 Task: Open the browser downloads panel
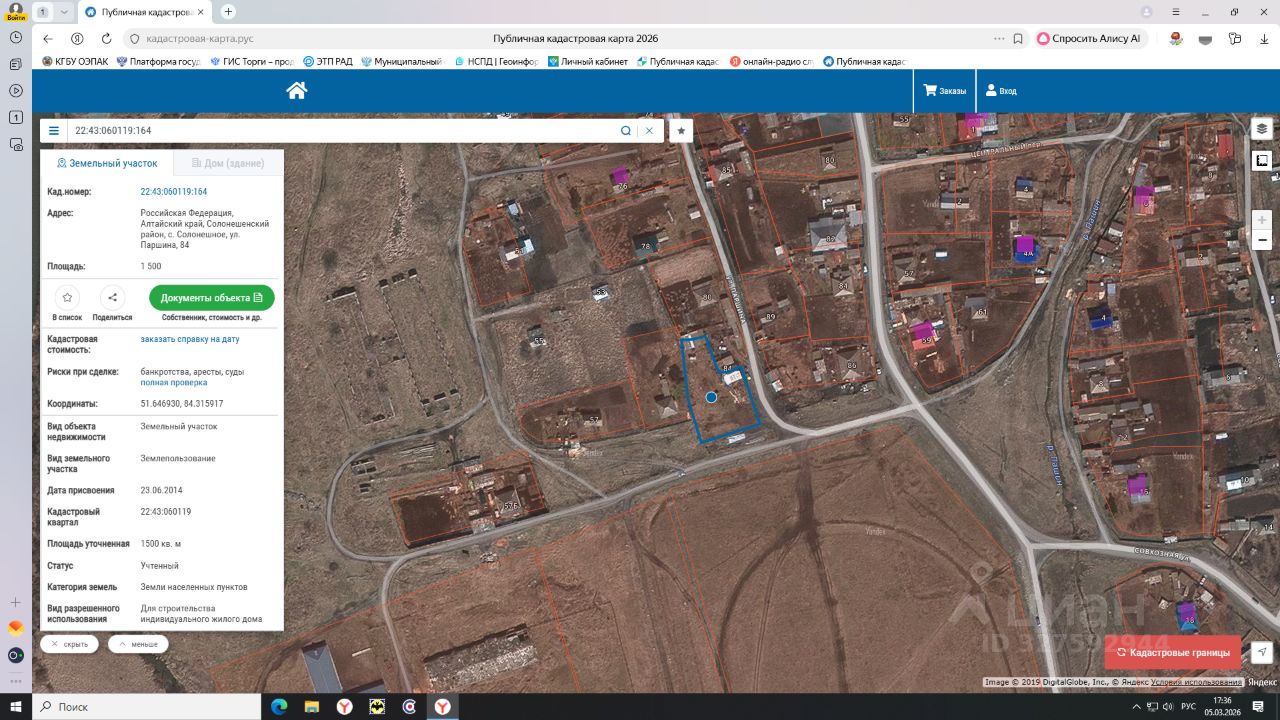point(1264,39)
